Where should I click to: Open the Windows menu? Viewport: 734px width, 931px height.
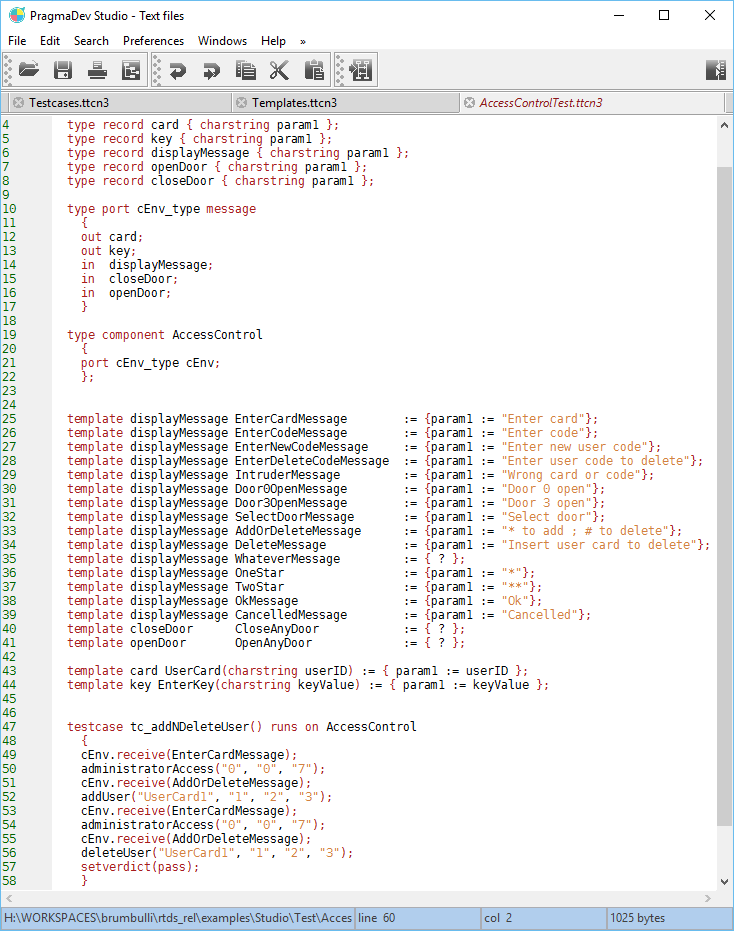pyautogui.click(x=222, y=41)
